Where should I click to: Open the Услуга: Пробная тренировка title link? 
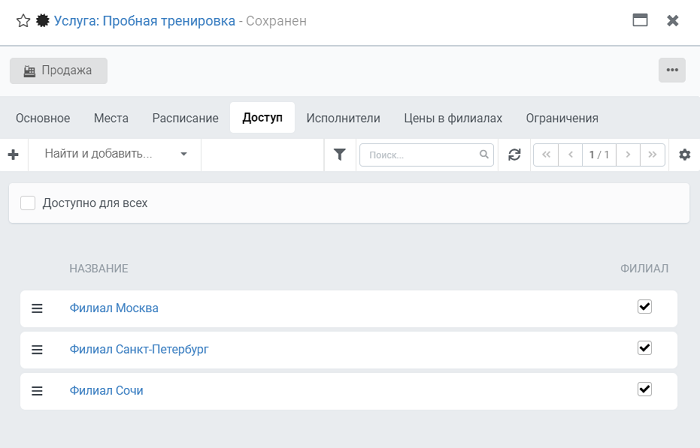[145, 21]
